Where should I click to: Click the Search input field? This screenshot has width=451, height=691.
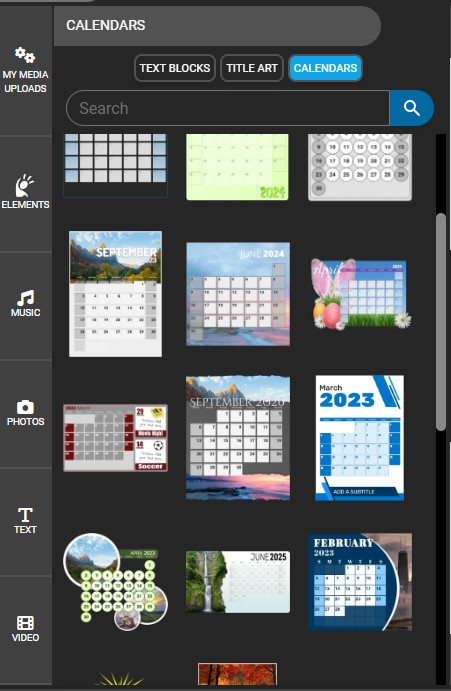click(x=228, y=108)
